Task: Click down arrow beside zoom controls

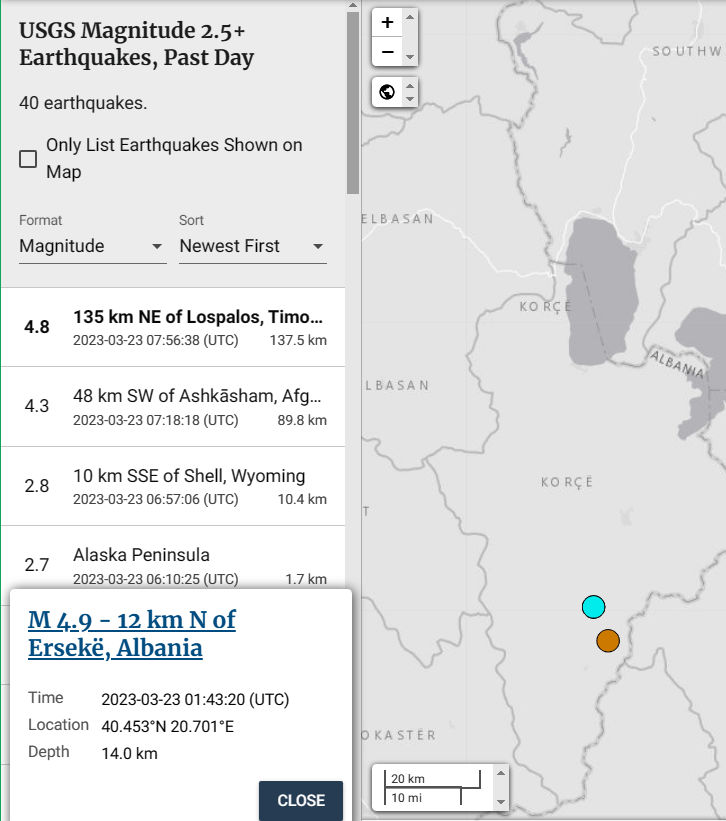Action: (409, 57)
